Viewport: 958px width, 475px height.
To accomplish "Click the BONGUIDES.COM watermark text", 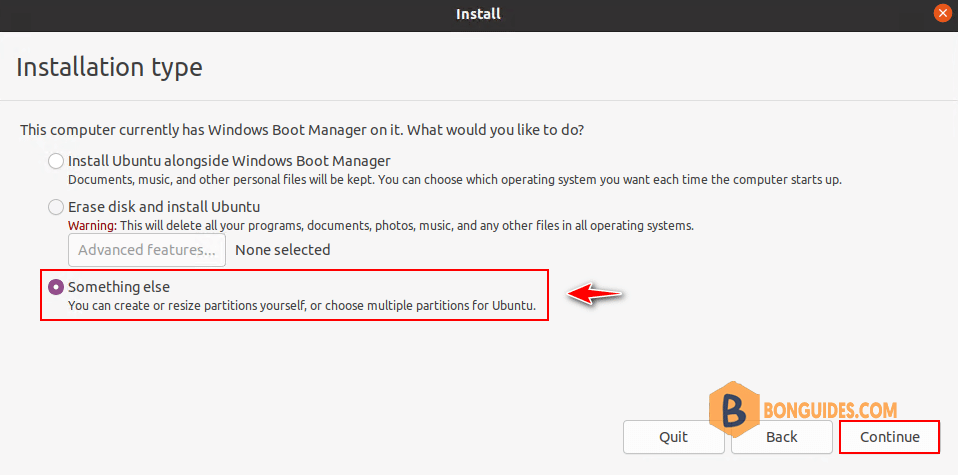I will [x=830, y=410].
